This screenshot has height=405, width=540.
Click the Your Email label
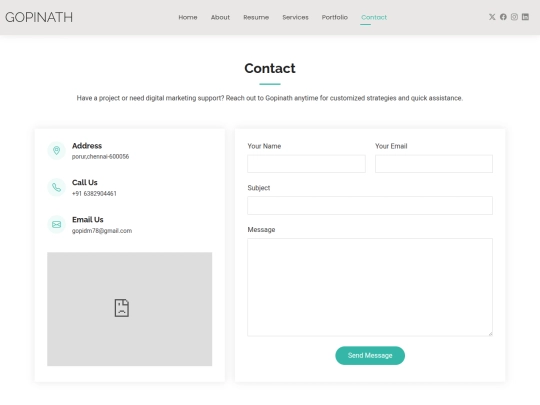391,146
